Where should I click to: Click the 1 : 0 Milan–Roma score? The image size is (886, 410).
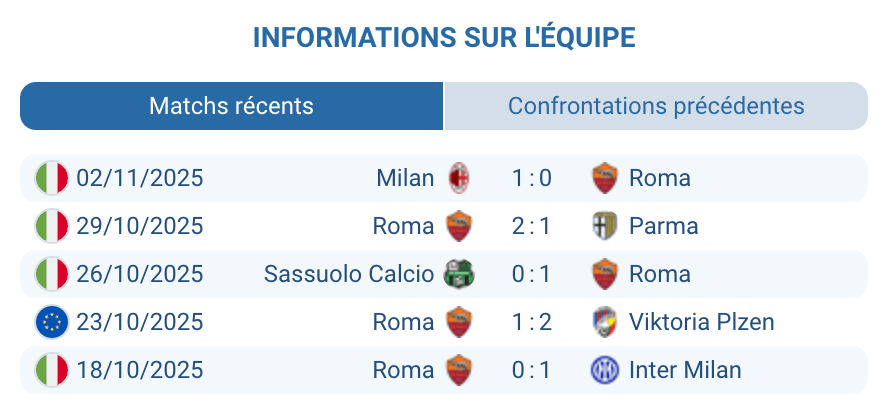click(531, 178)
